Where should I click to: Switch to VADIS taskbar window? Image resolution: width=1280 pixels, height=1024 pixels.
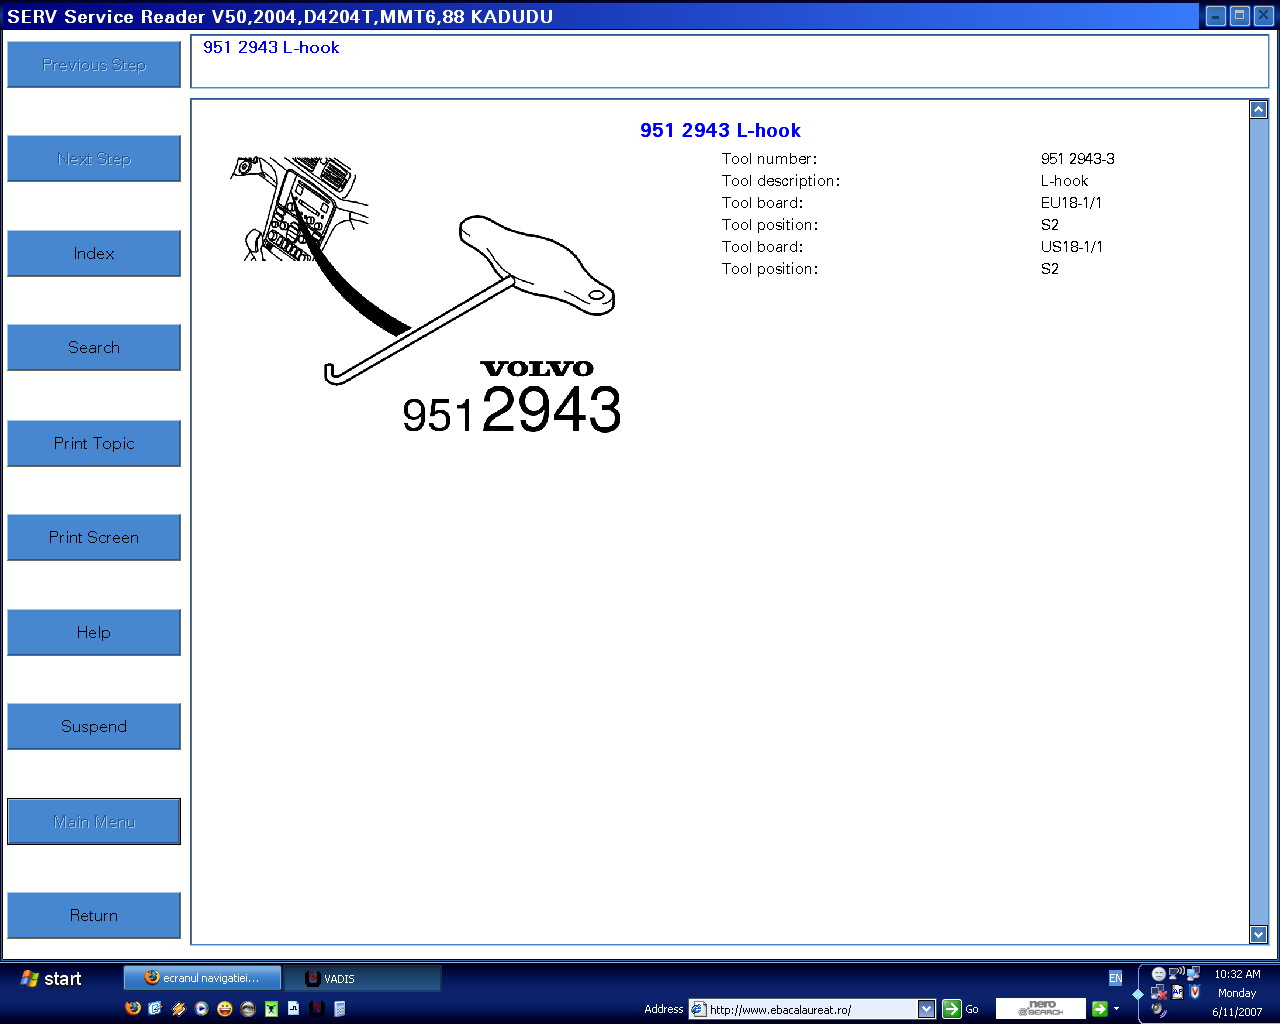tap(363, 978)
